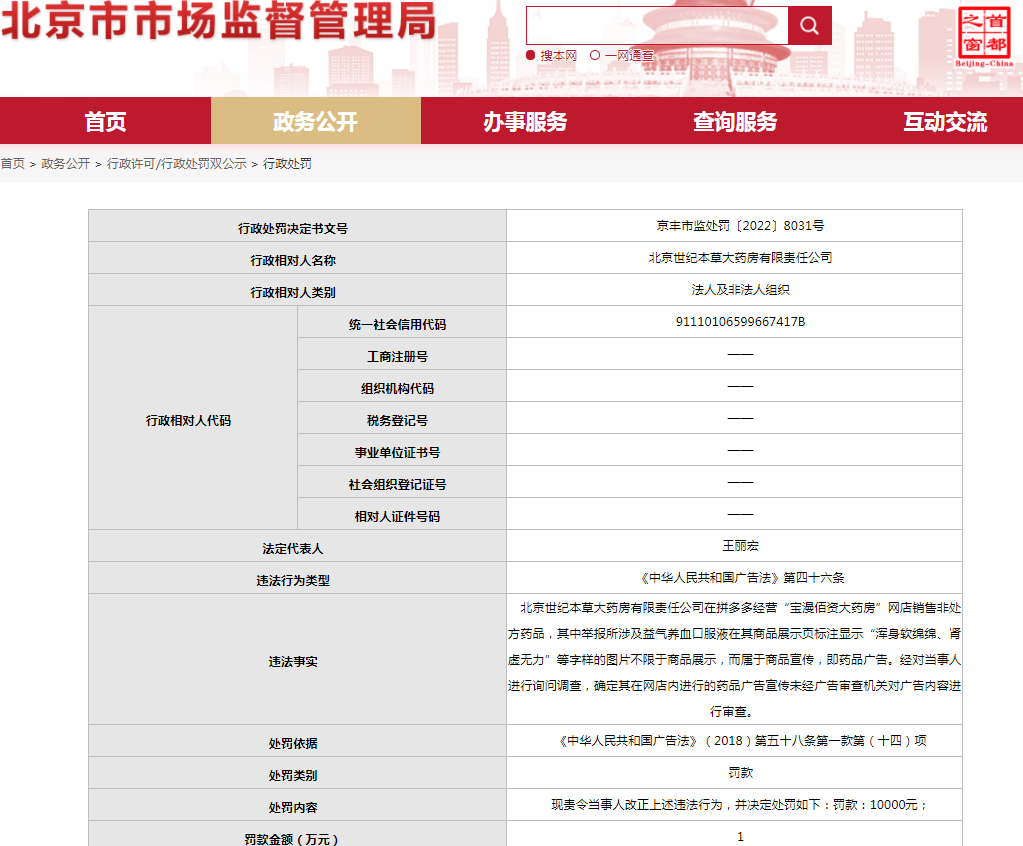Screen dimensions: 1023x846
Task: Click the magnifier search button
Action: pyautogui.click(x=809, y=26)
